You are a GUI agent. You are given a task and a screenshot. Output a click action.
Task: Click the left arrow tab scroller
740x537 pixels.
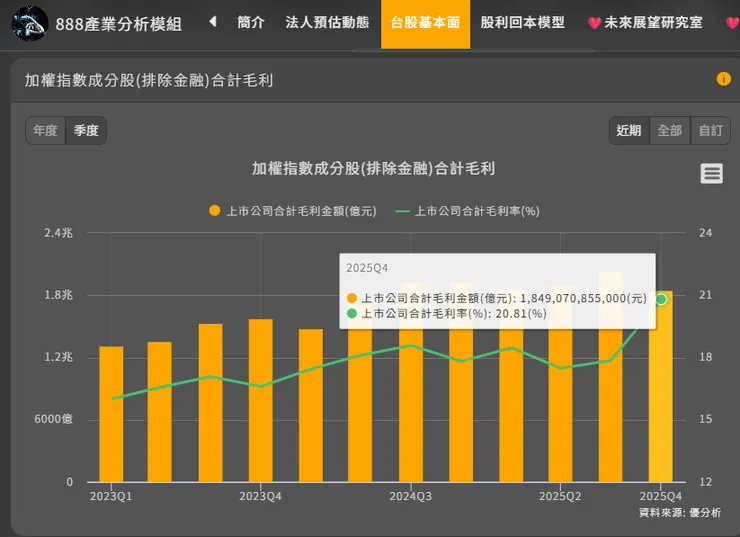pyautogui.click(x=213, y=22)
